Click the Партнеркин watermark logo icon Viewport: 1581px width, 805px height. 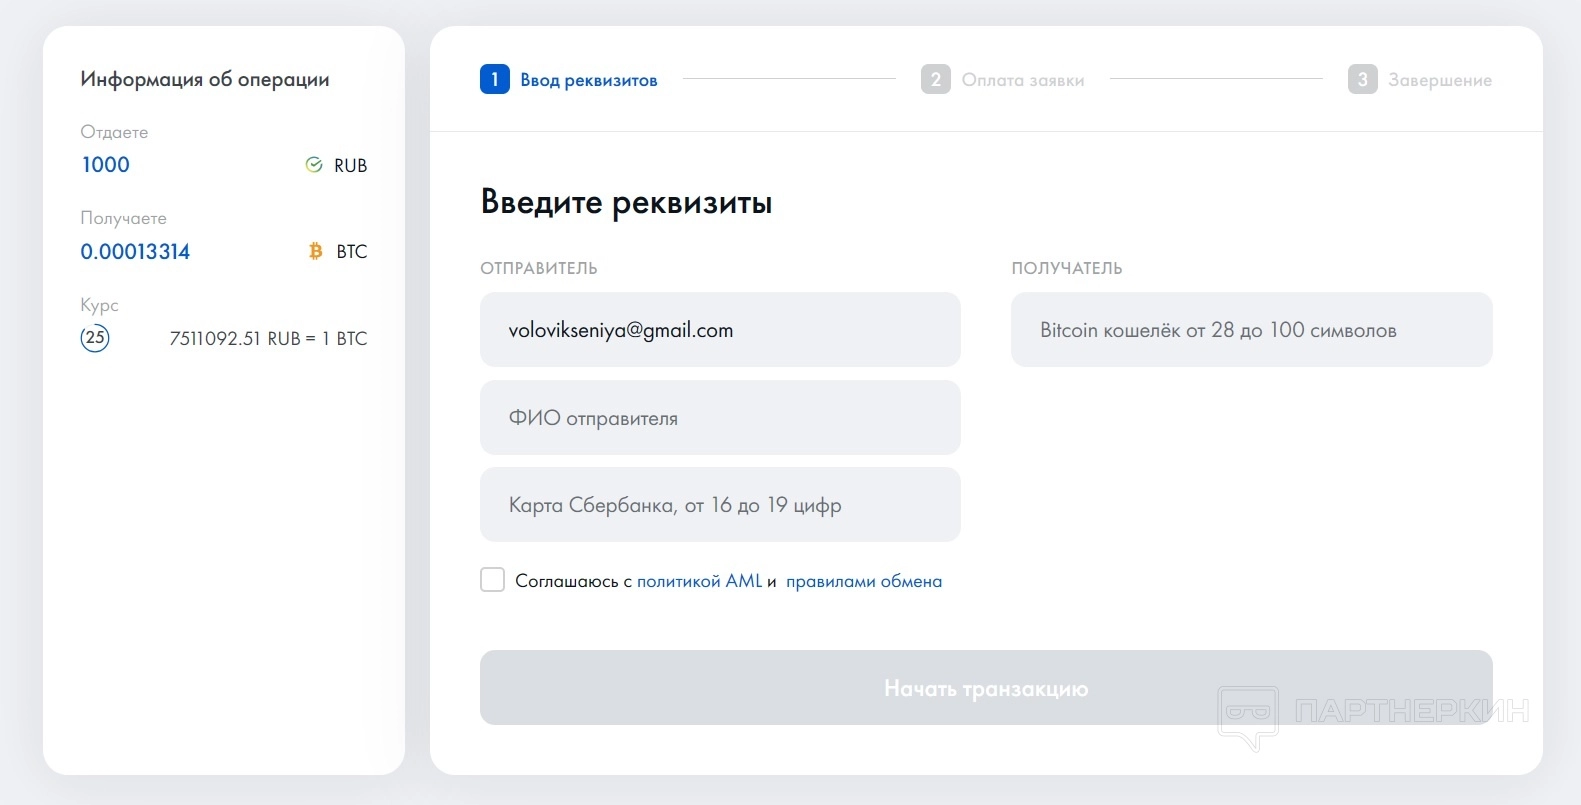coord(1247,715)
